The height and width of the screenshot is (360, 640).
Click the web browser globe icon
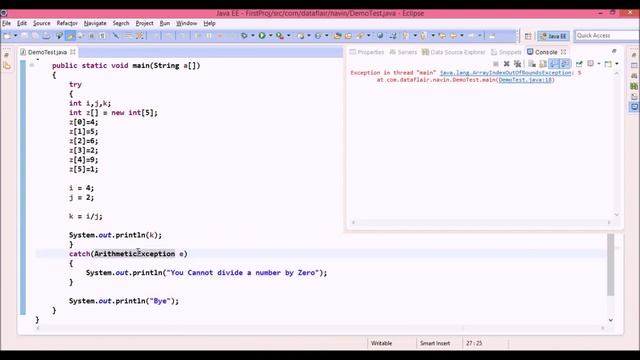click(x=380, y=36)
